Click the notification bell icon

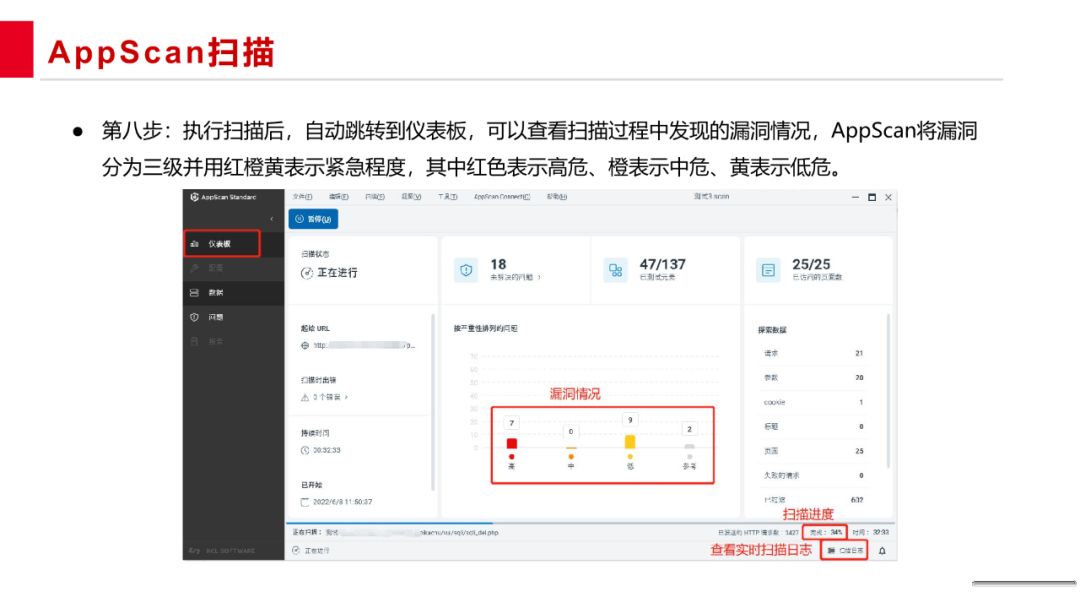882,551
